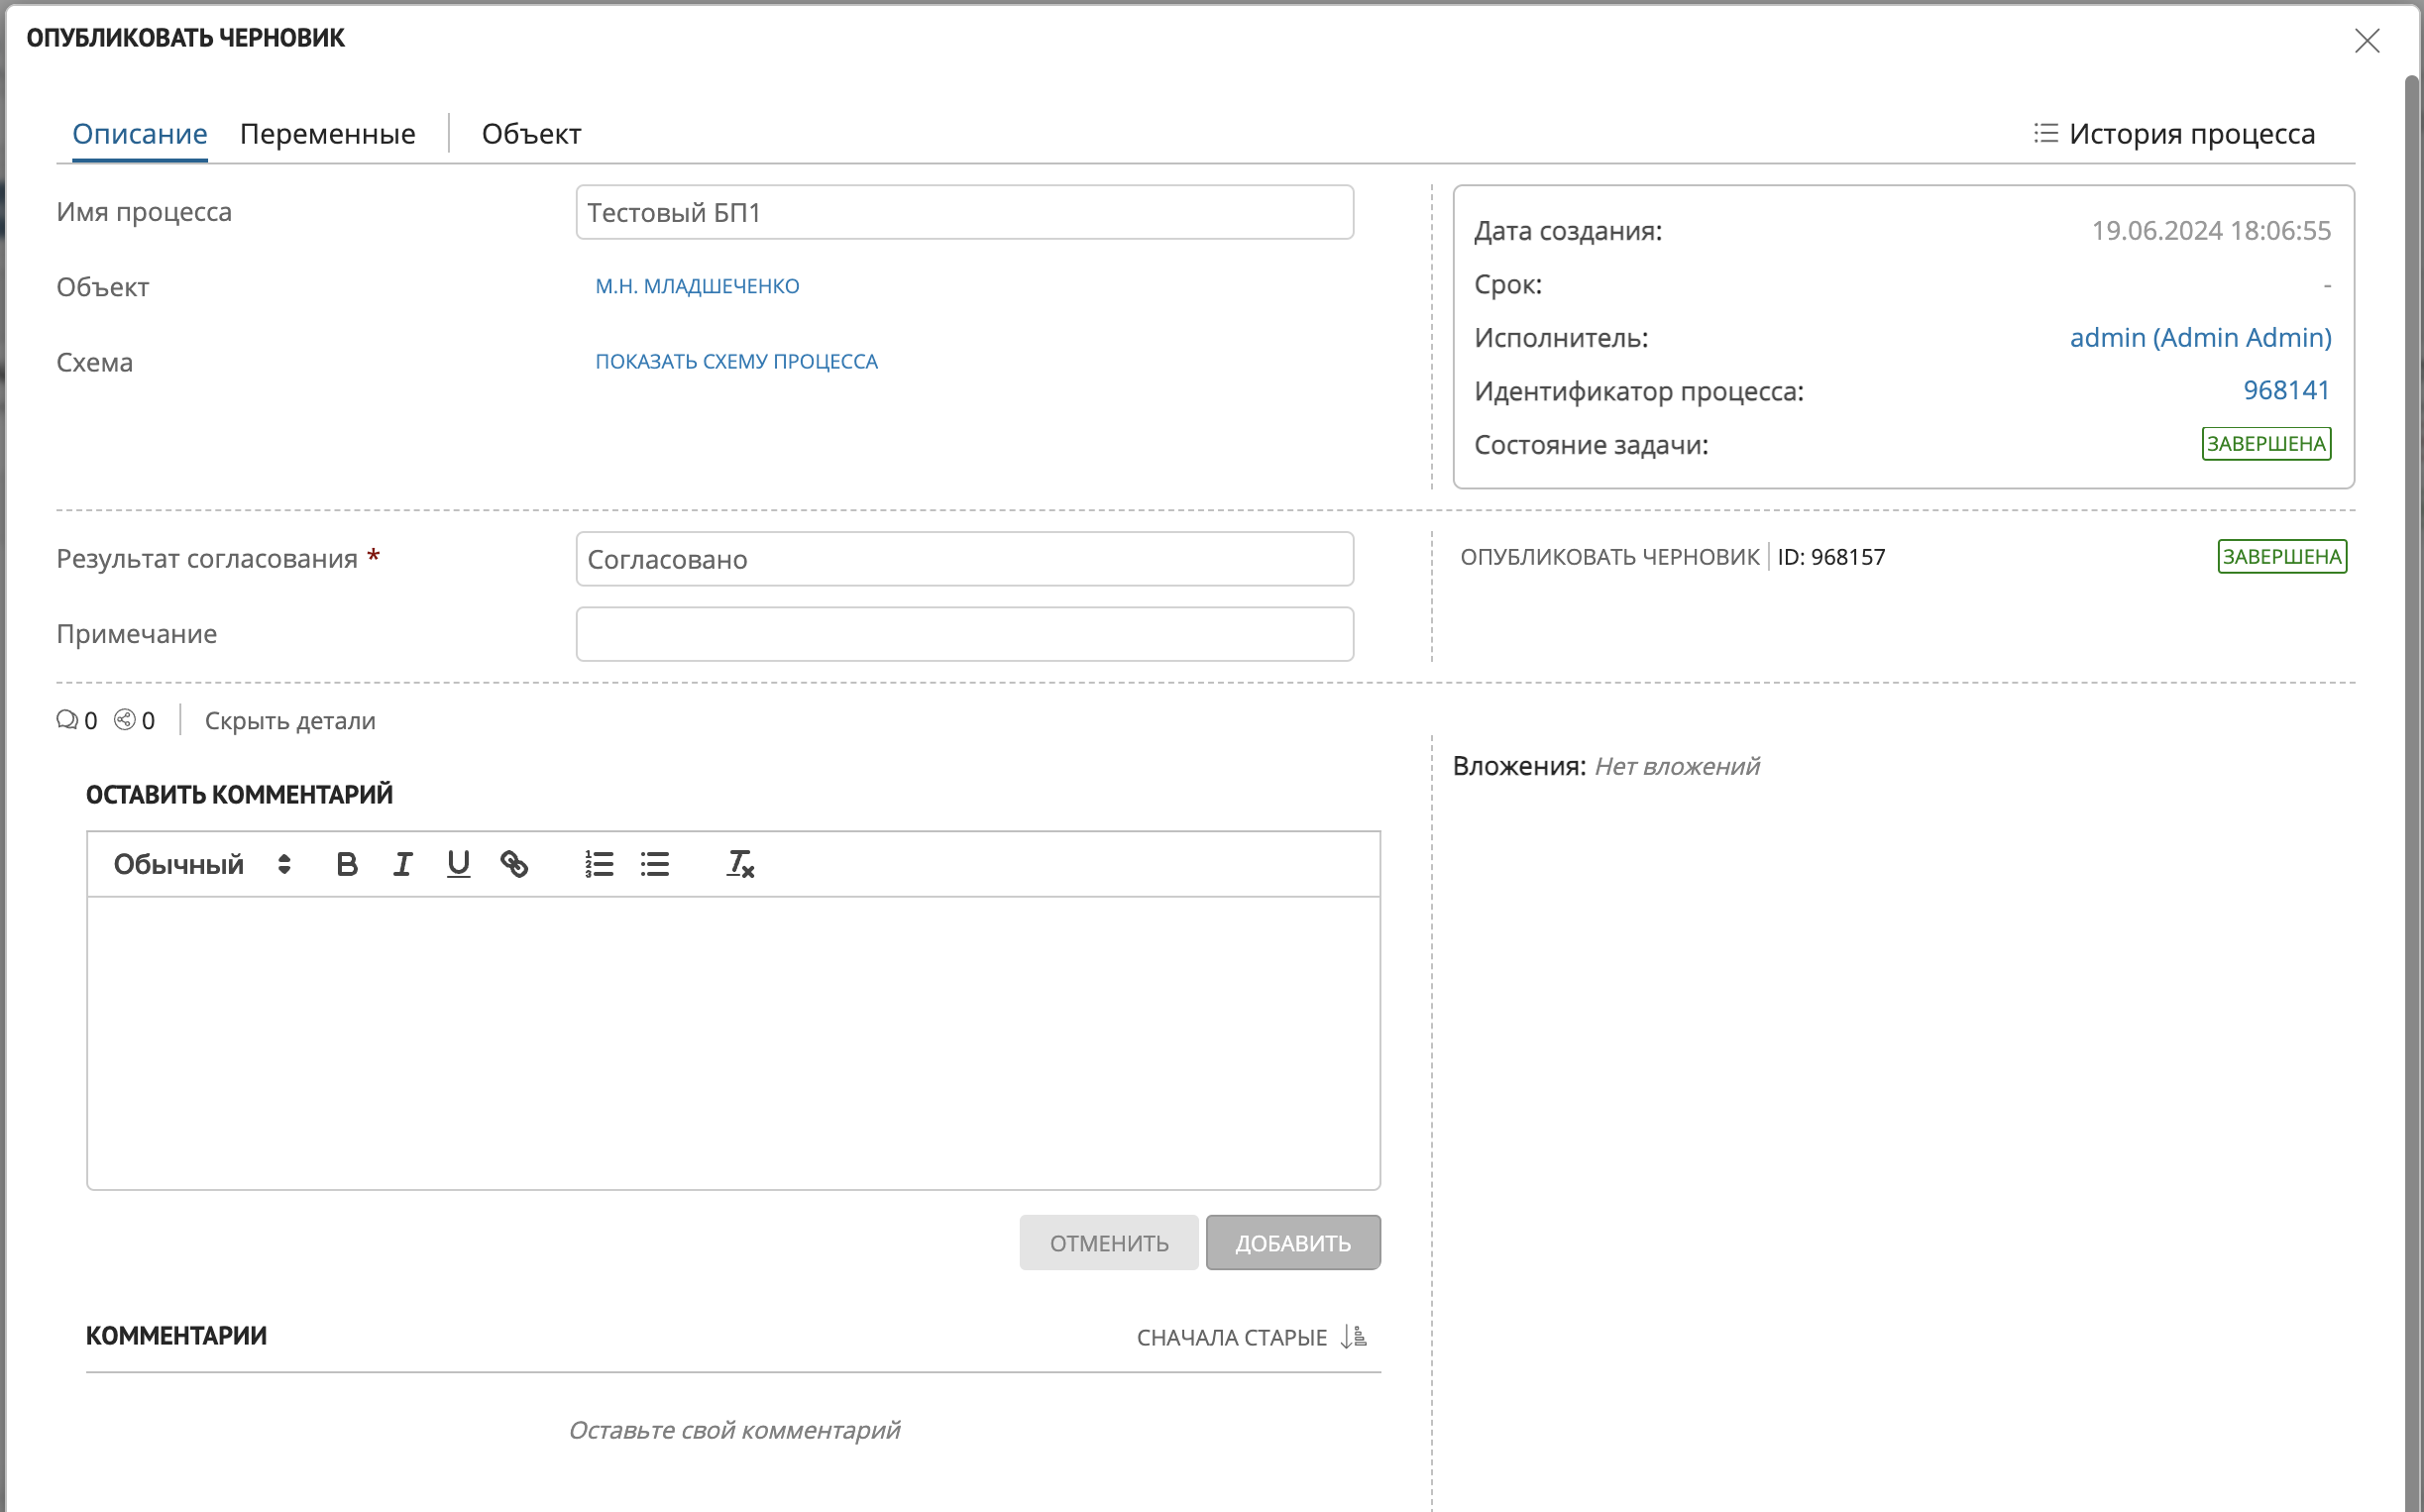This screenshot has height=1512, width=2424.
Task: Toggle italic formatting in comment editor
Action: [402, 864]
